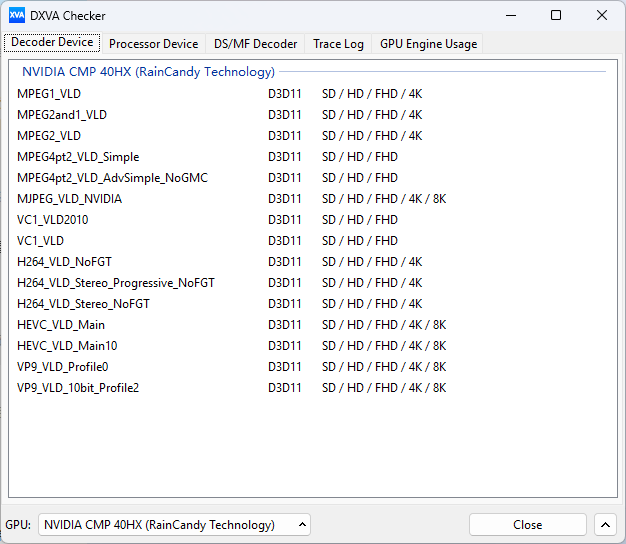Image resolution: width=626 pixels, height=544 pixels.
Task: Select the Decoder Device tab
Action: point(52,43)
